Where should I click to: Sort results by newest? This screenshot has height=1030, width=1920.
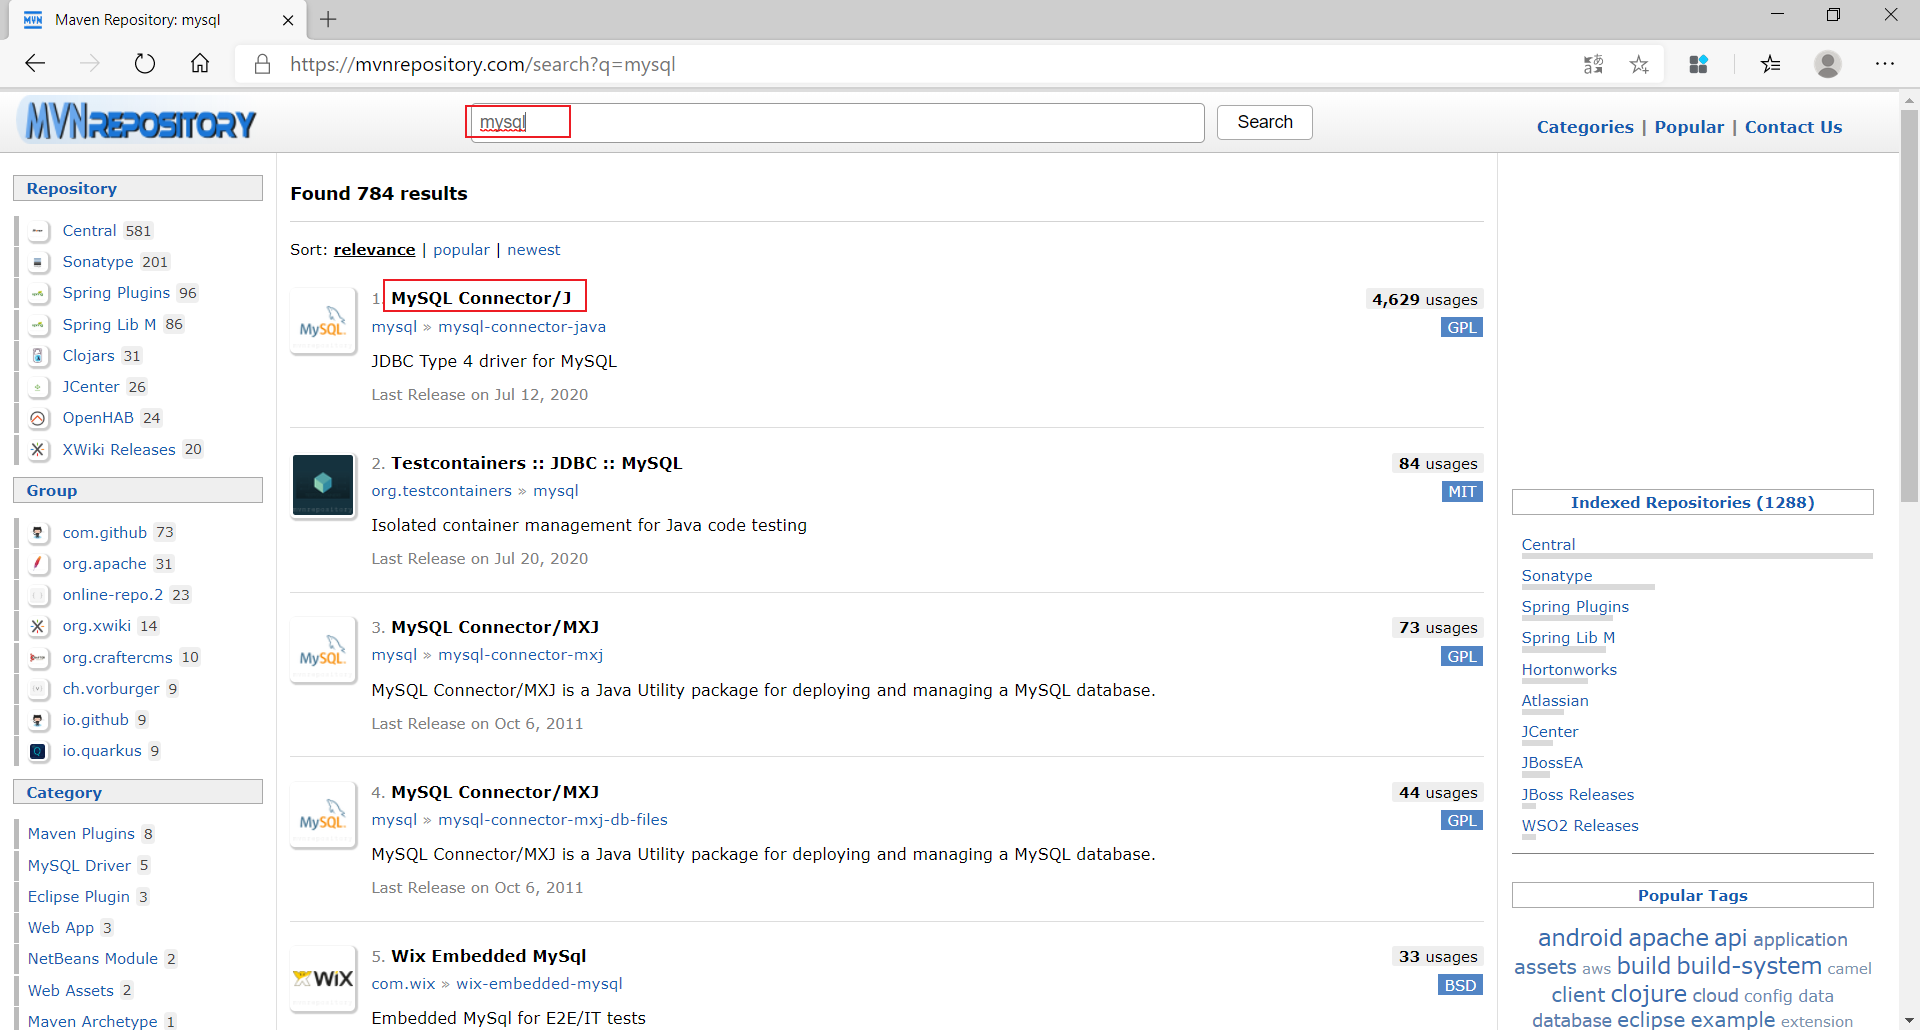pyautogui.click(x=533, y=250)
